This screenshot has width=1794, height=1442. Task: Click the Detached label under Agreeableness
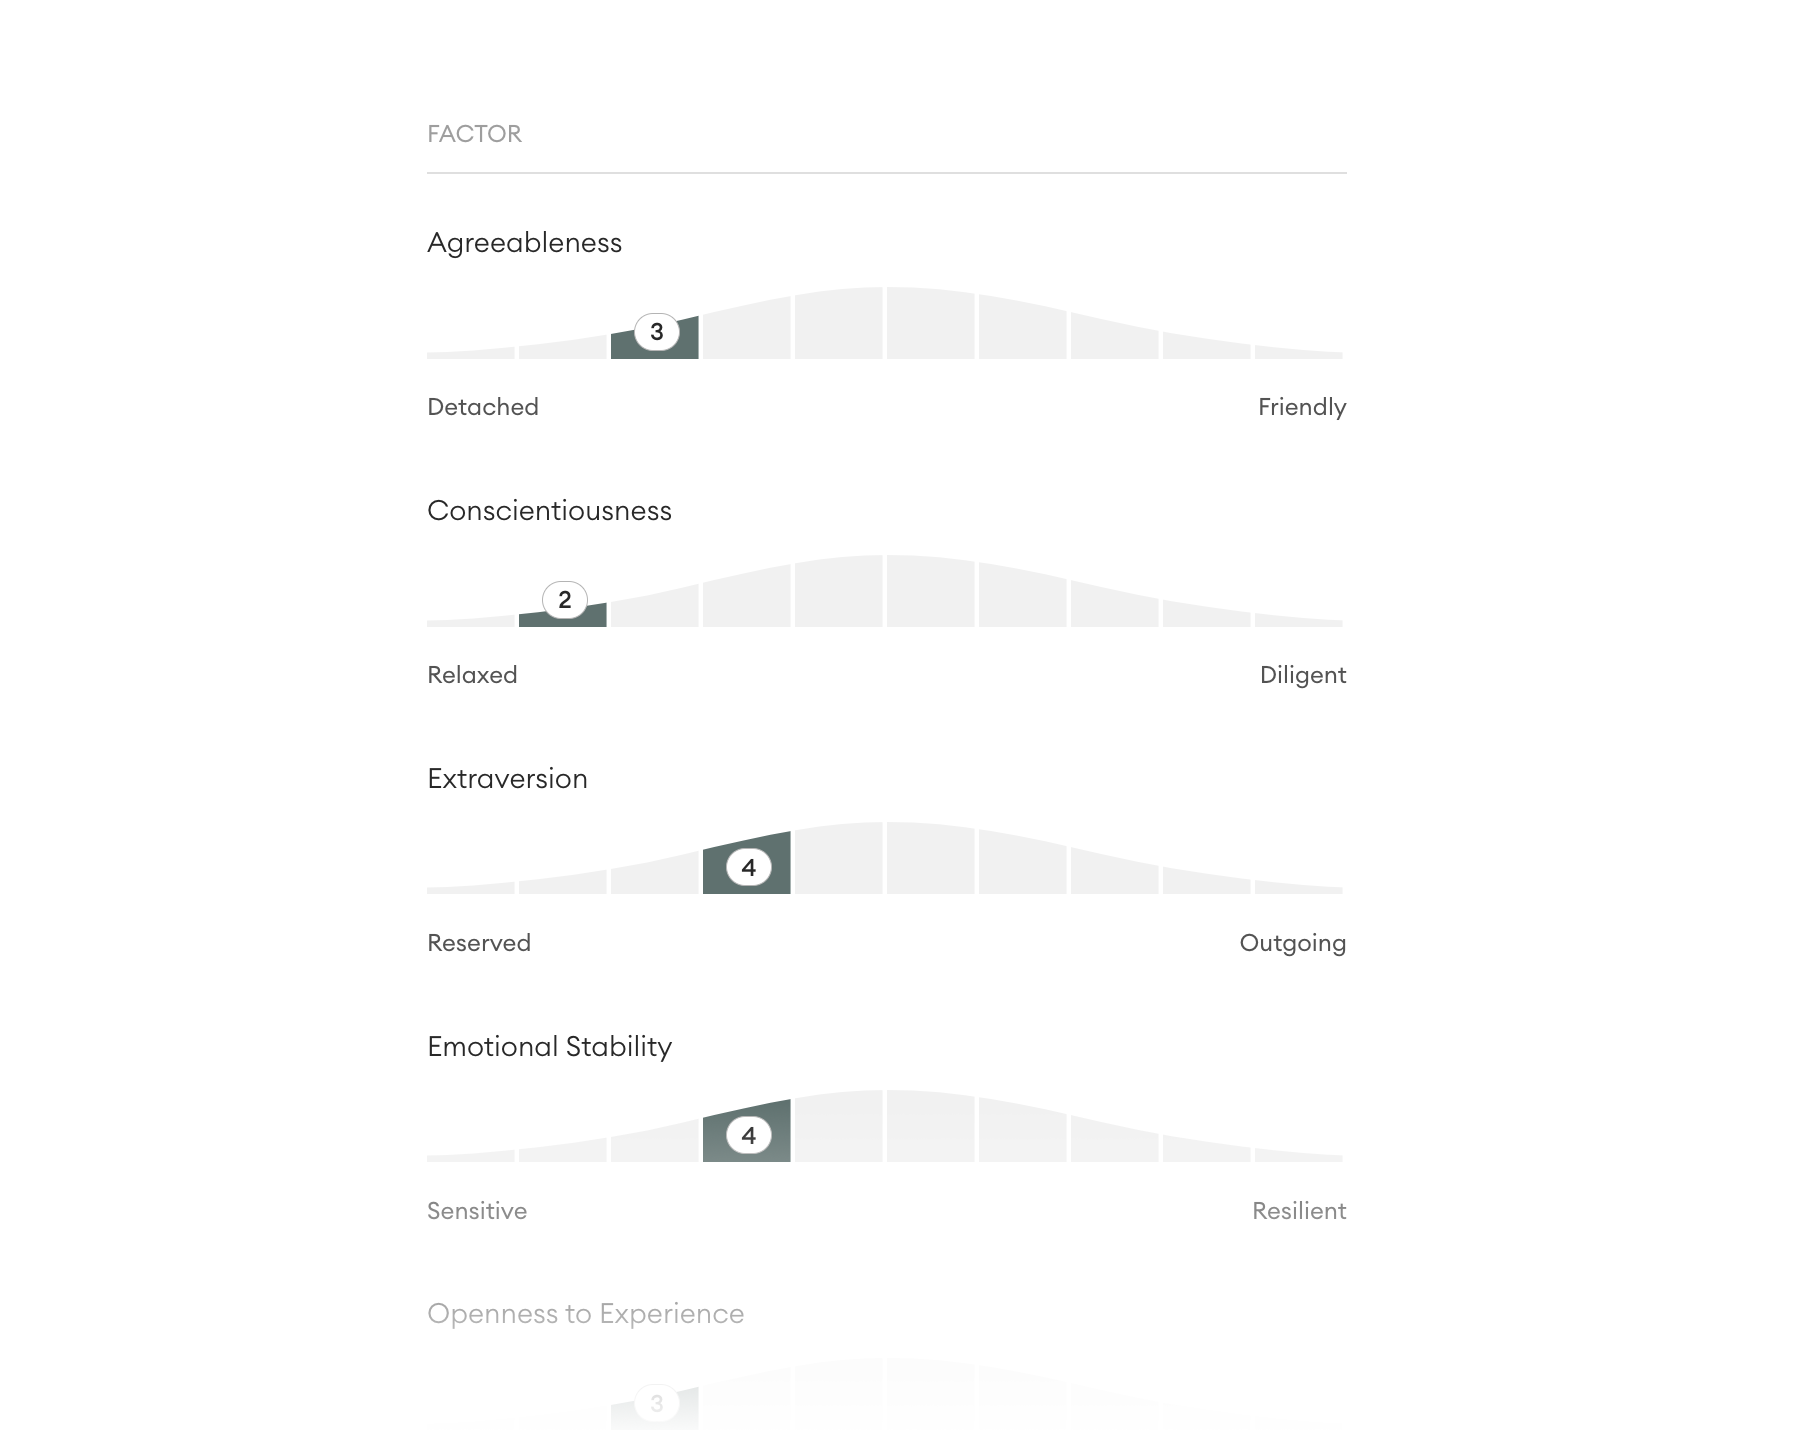point(483,407)
